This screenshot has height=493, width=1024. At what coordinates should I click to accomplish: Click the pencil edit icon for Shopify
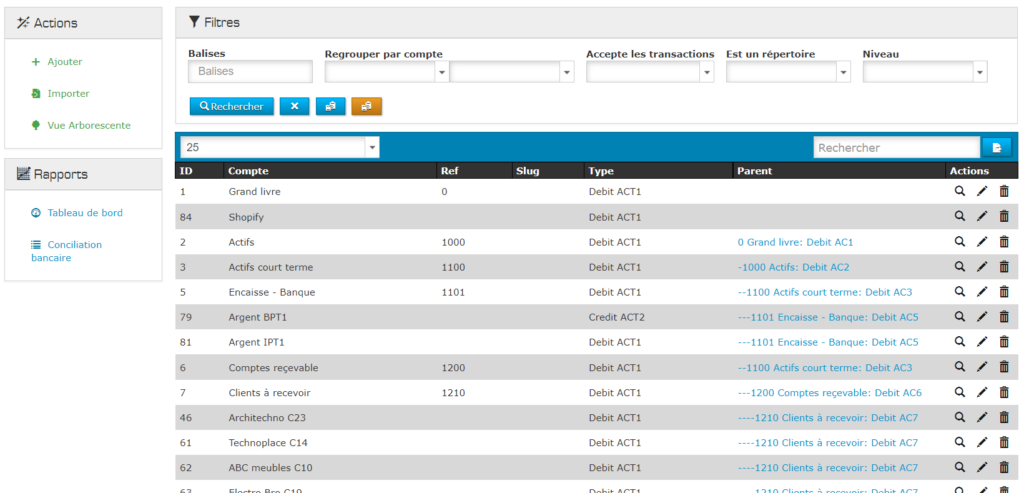[x=982, y=216]
